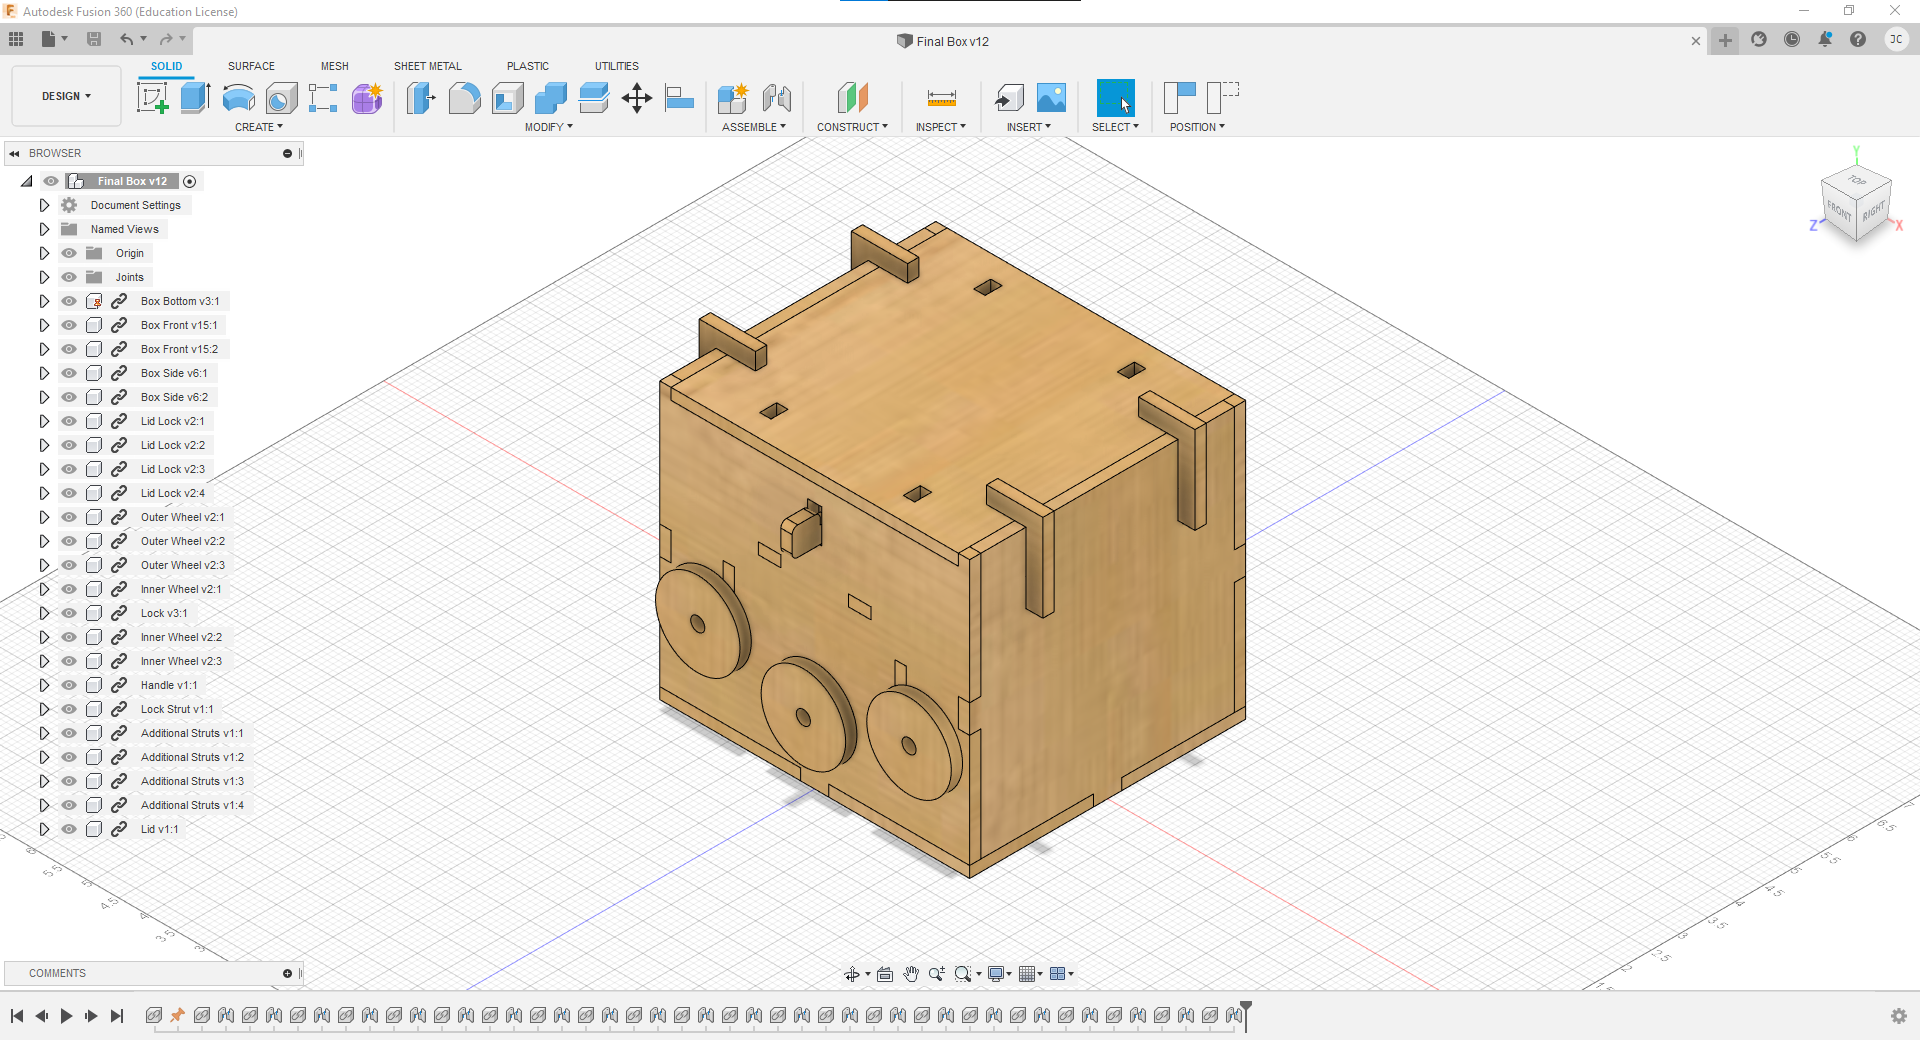The width and height of the screenshot is (1920, 1040).
Task: Click the Create Sketch tool icon
Action: coord(152,98)
